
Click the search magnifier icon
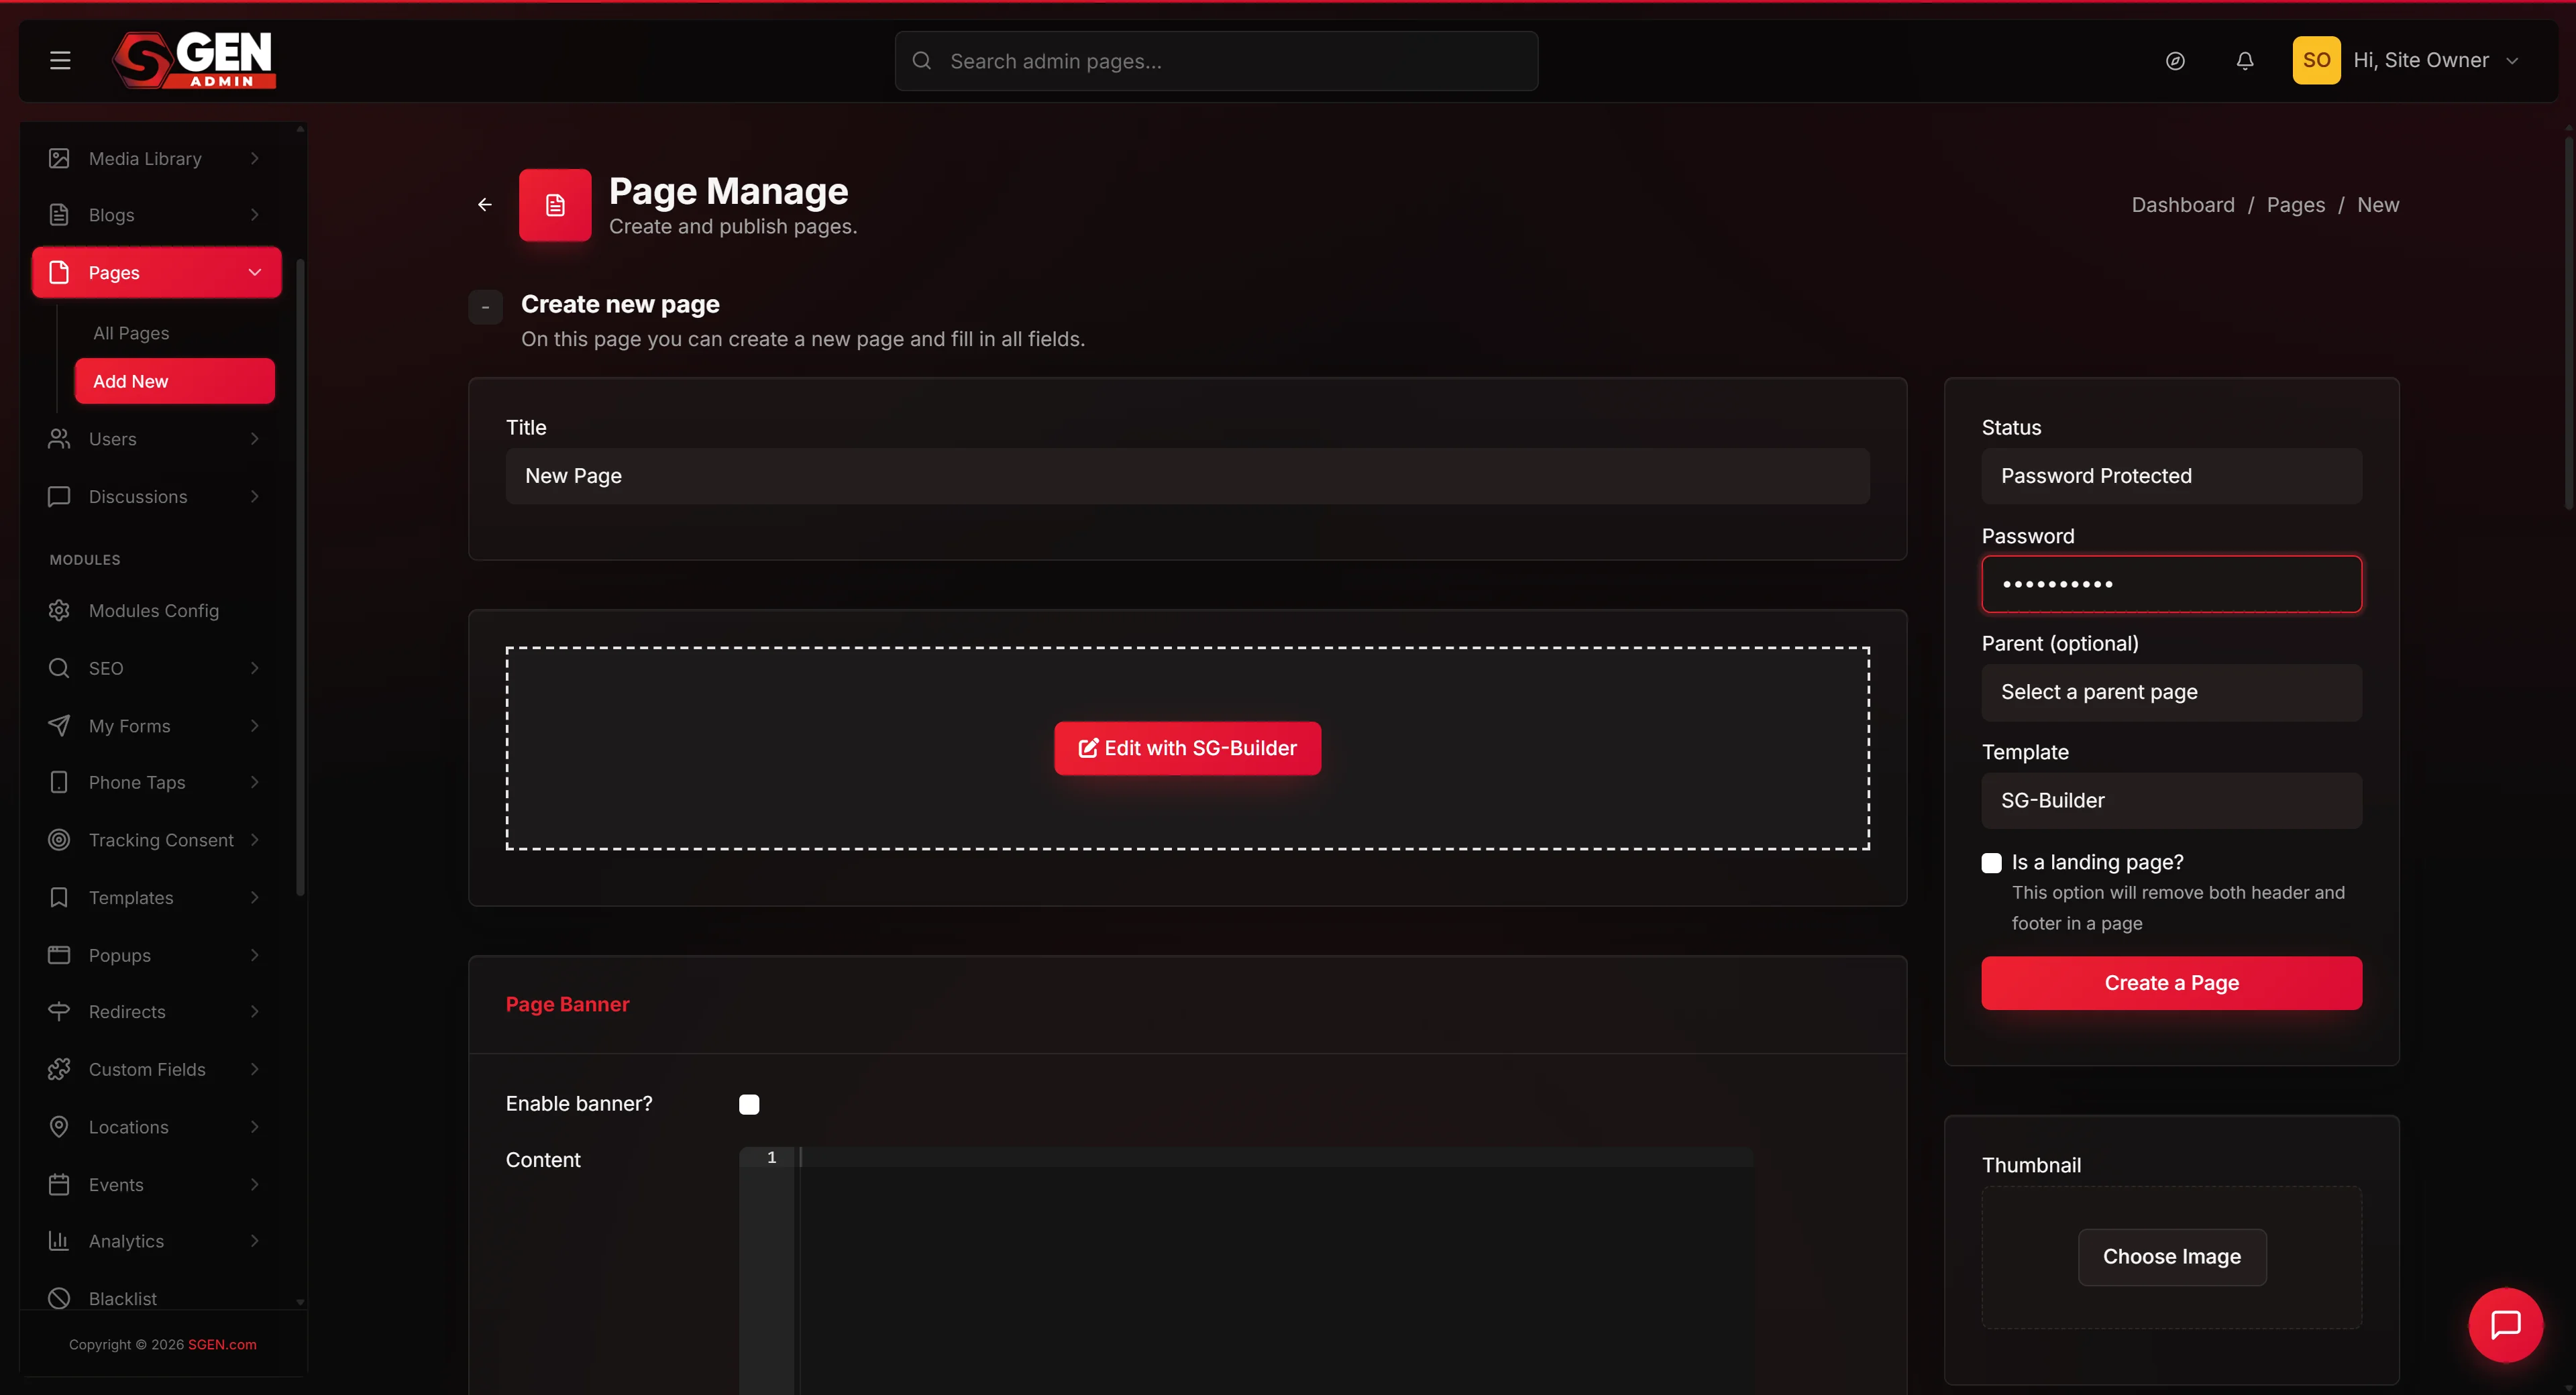tap(922, 61)
